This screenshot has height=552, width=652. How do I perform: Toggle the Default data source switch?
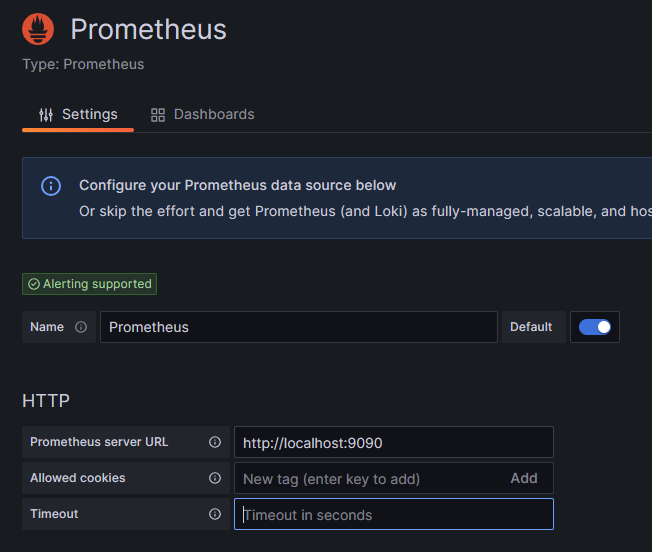point(595,327)
